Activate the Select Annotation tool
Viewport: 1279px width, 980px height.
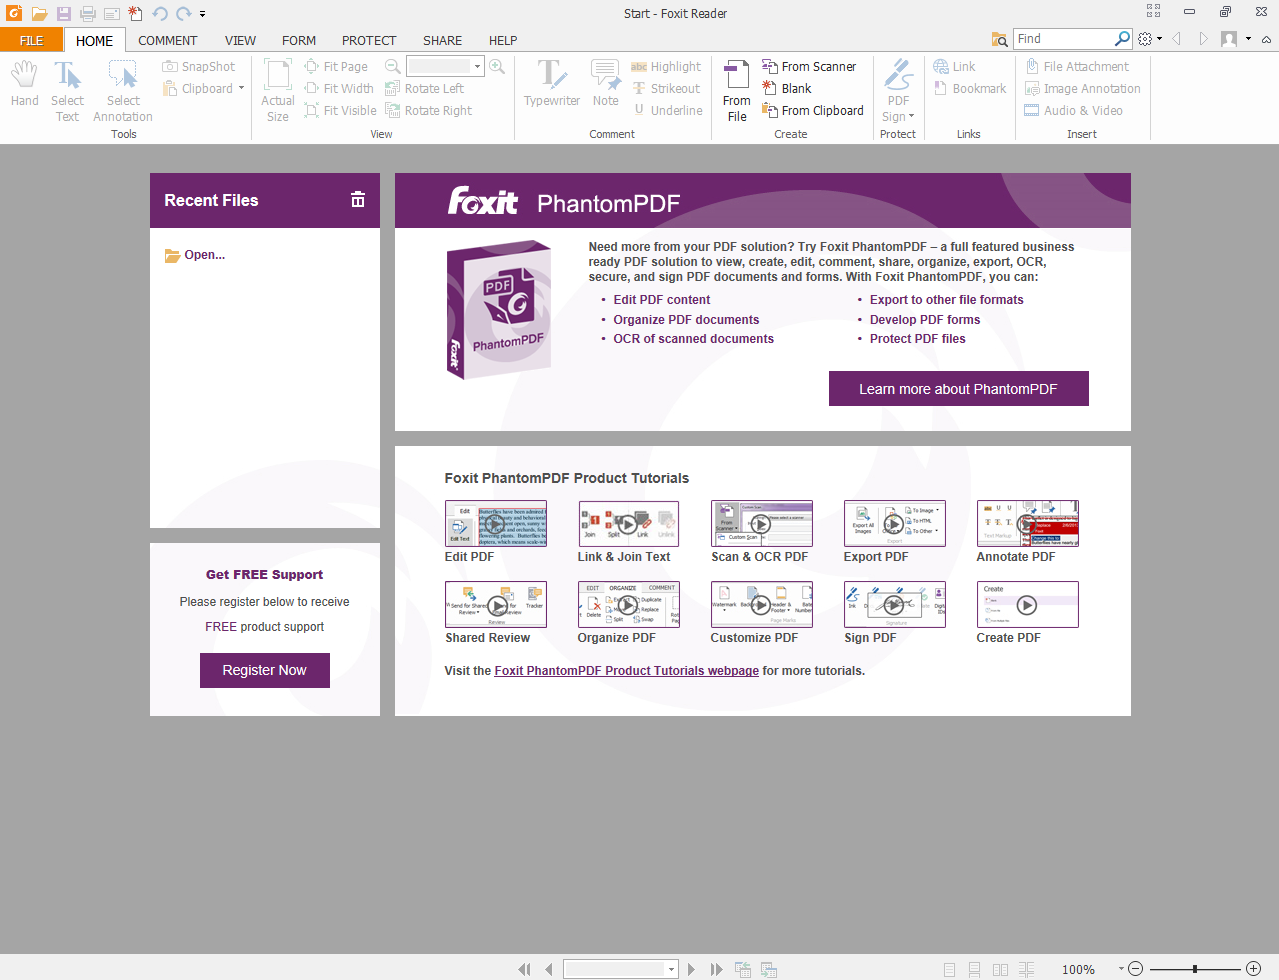coord(123,91)
